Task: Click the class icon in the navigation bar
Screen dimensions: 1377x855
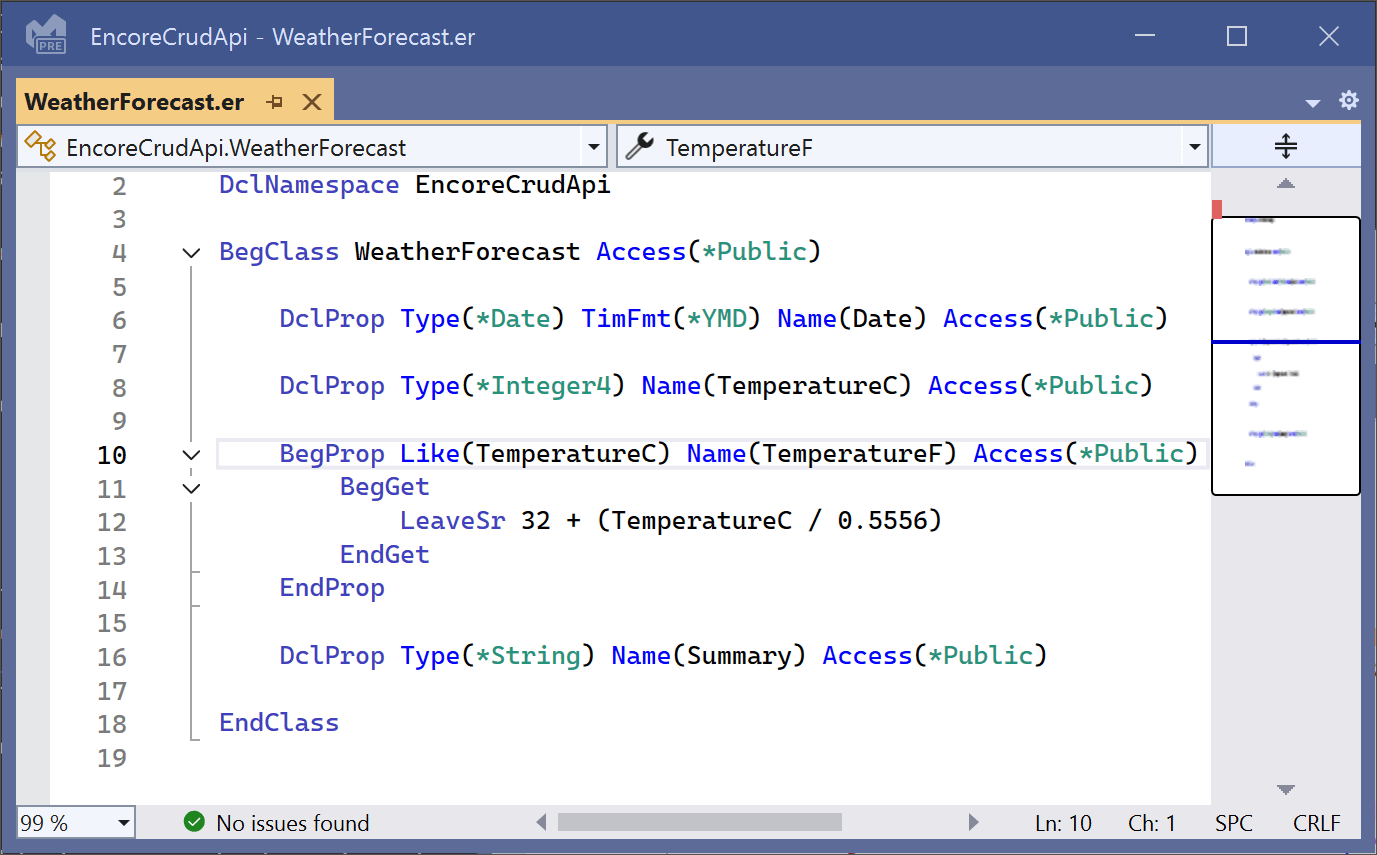Action: pyautogui.click(x=40, y=147)
